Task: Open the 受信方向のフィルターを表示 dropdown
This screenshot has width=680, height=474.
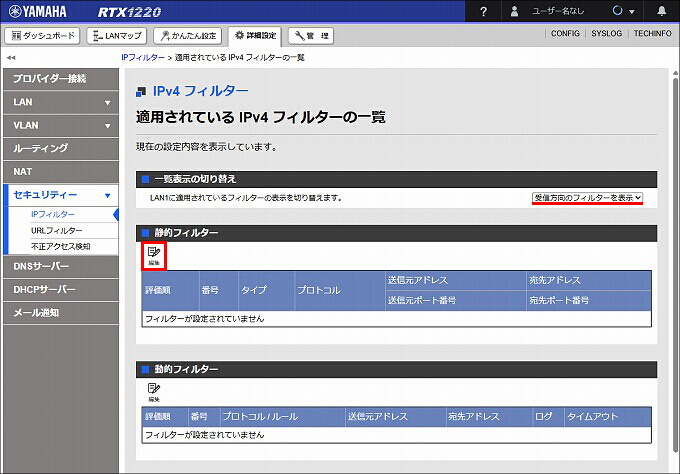Action: [x=587, y=198]
